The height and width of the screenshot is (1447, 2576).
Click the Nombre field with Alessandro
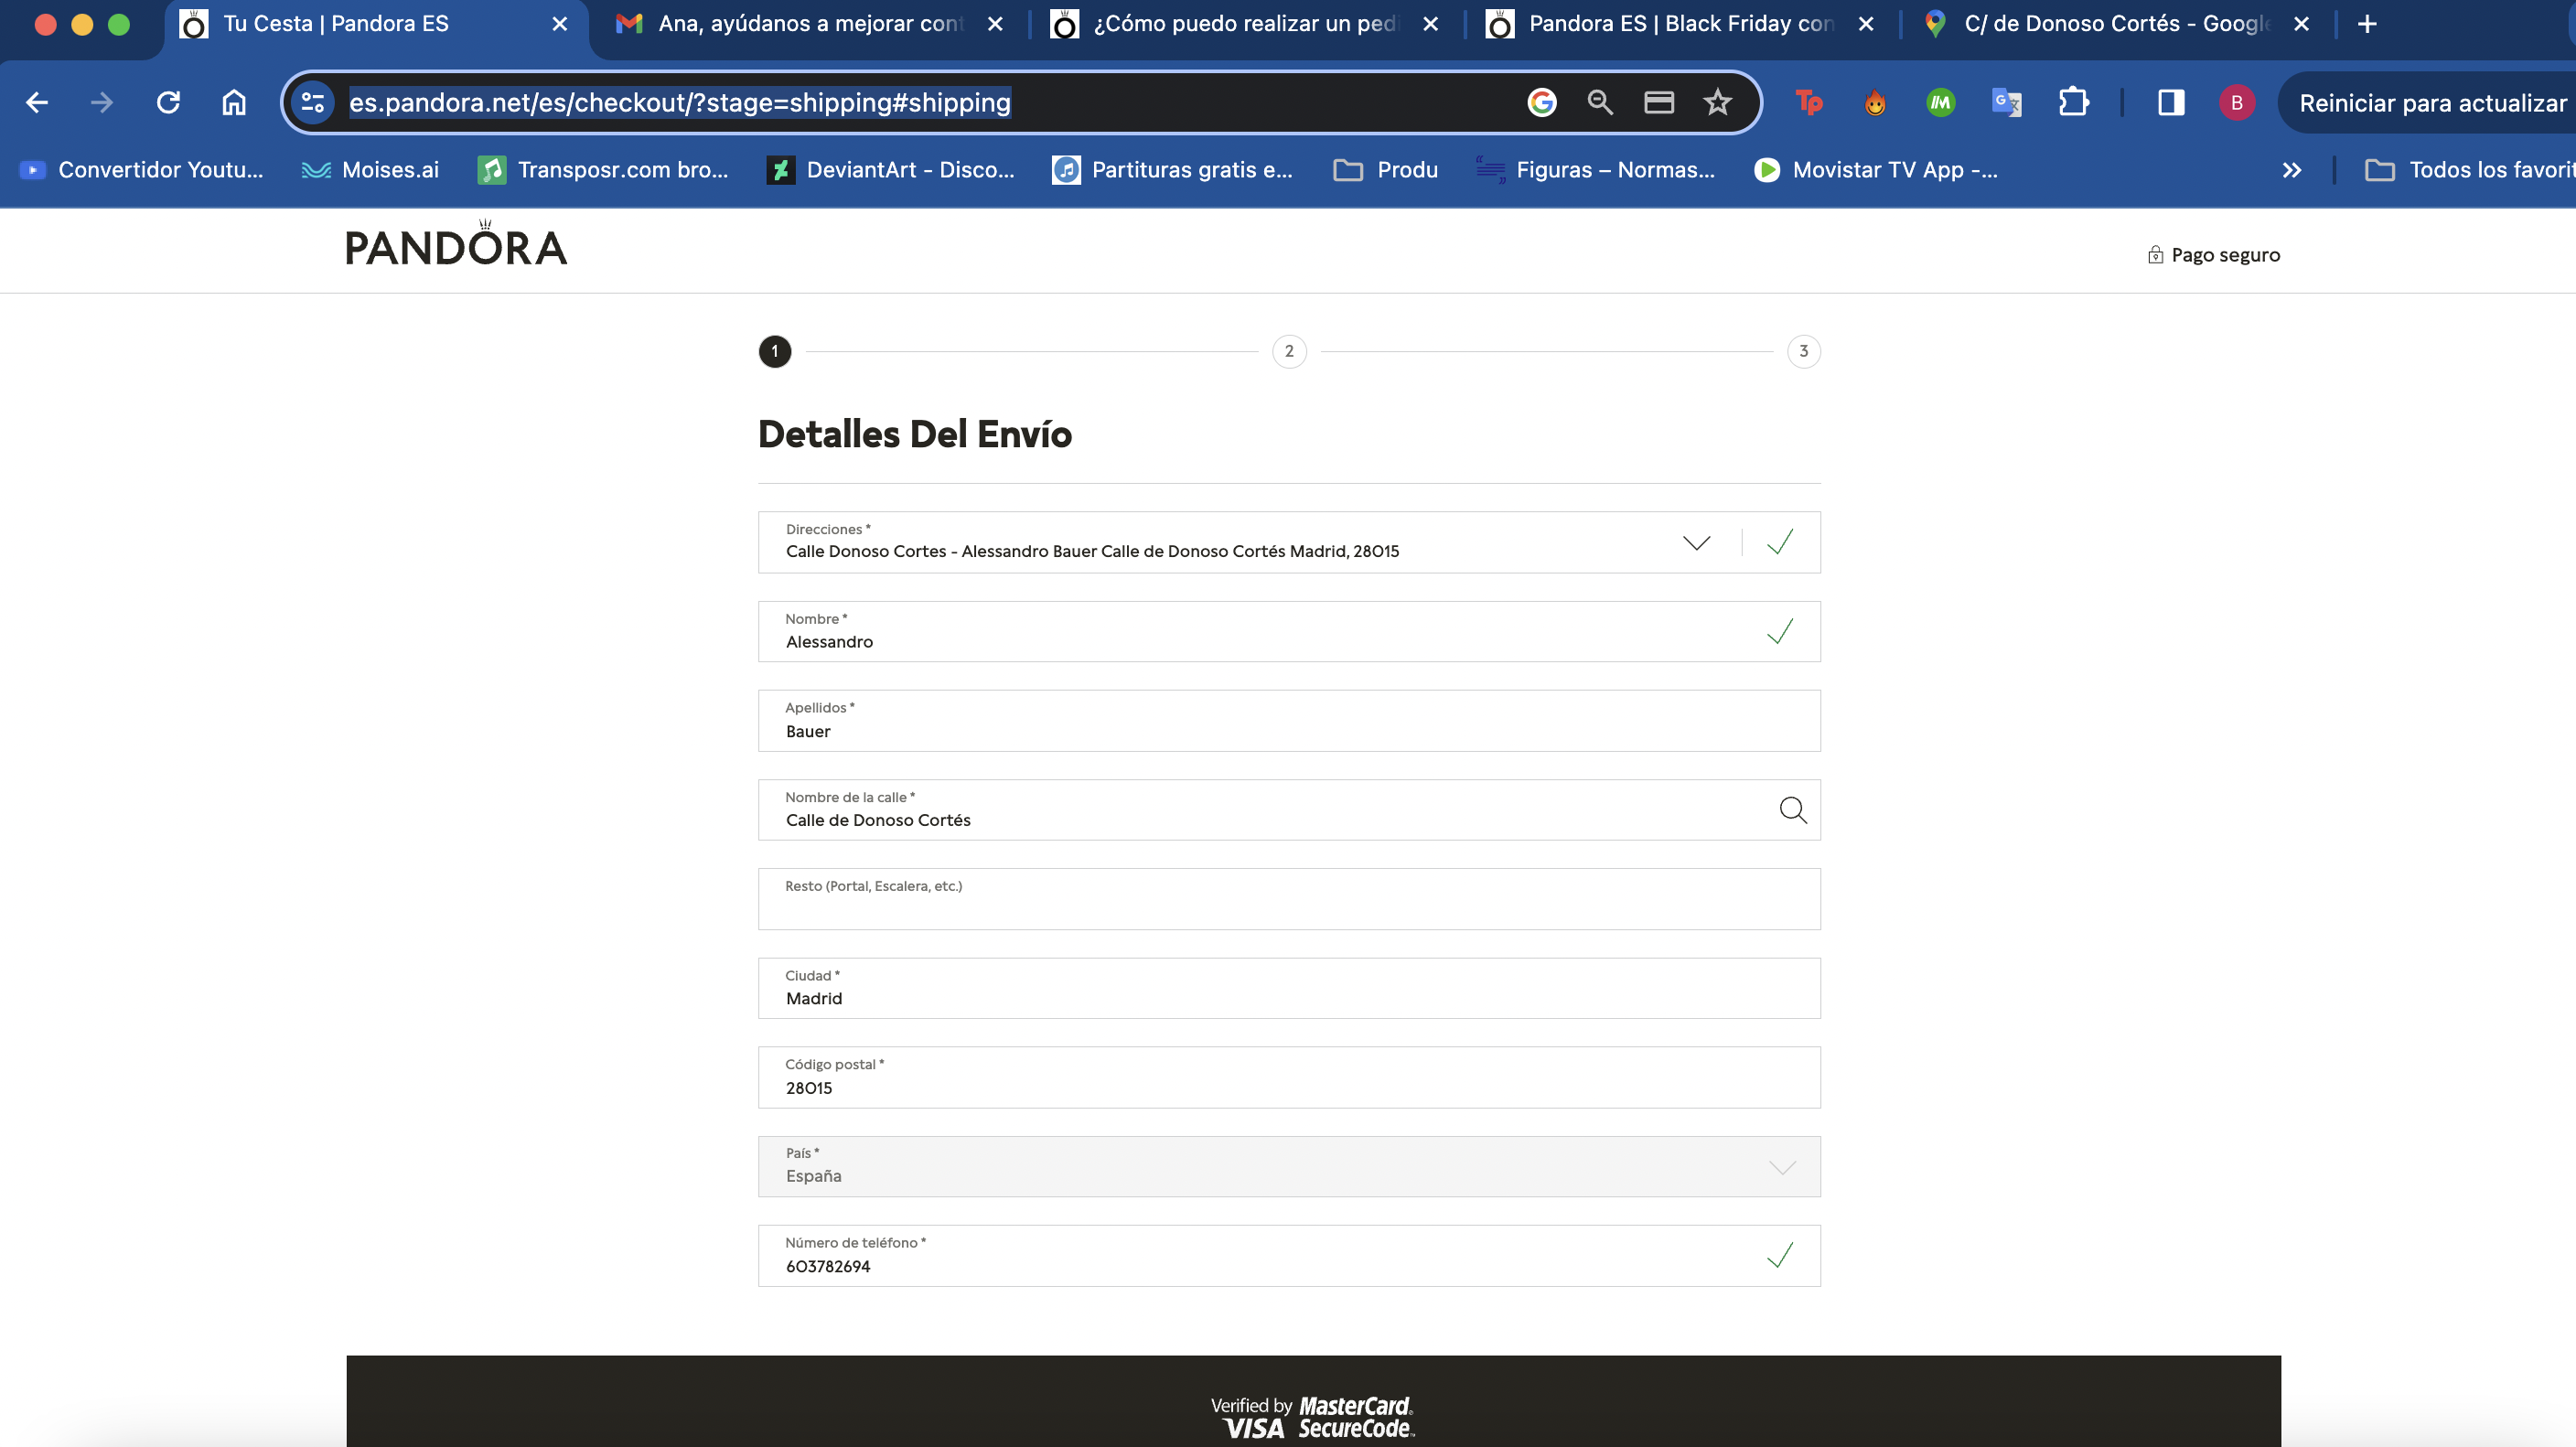tap(1289, 631)
